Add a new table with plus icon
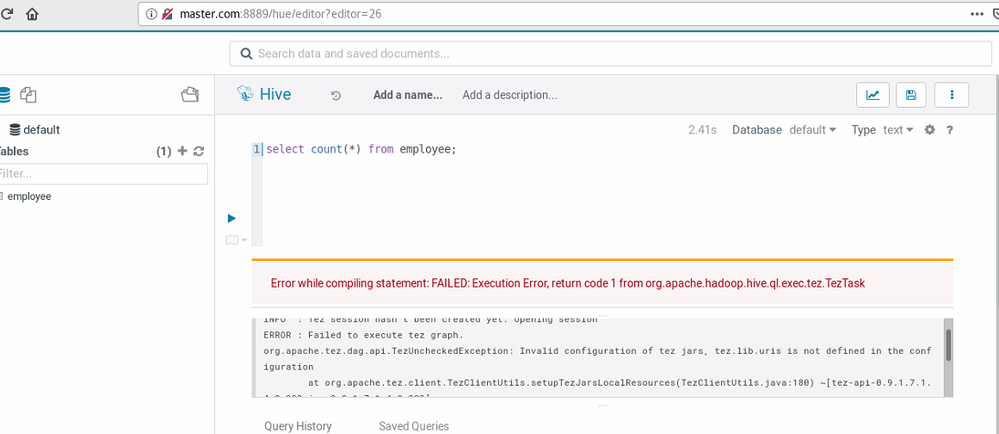Screen dimensions: 999x434 tap(182, 151)
